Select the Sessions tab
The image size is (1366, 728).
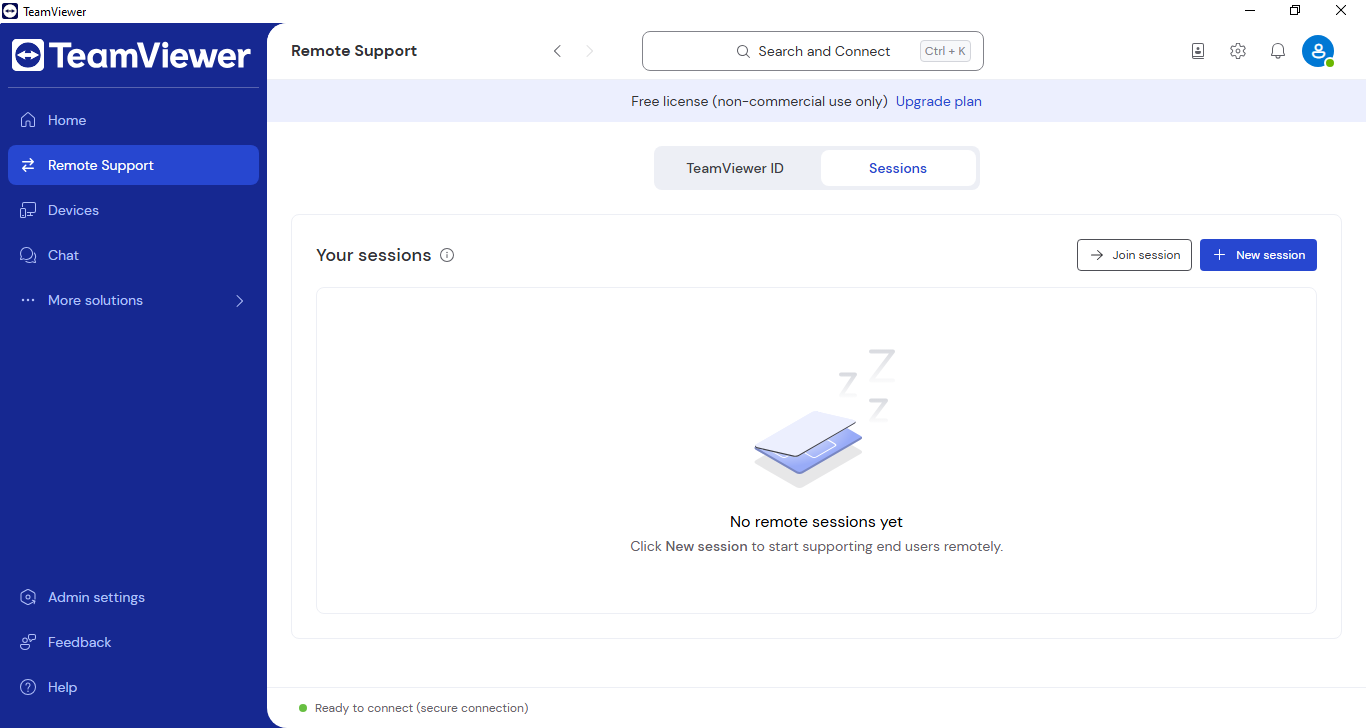pos(897,168)
